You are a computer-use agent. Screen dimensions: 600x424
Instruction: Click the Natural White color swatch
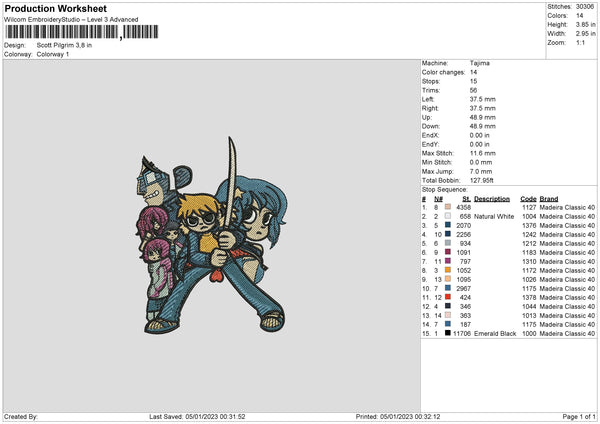[x=448, y=216]
